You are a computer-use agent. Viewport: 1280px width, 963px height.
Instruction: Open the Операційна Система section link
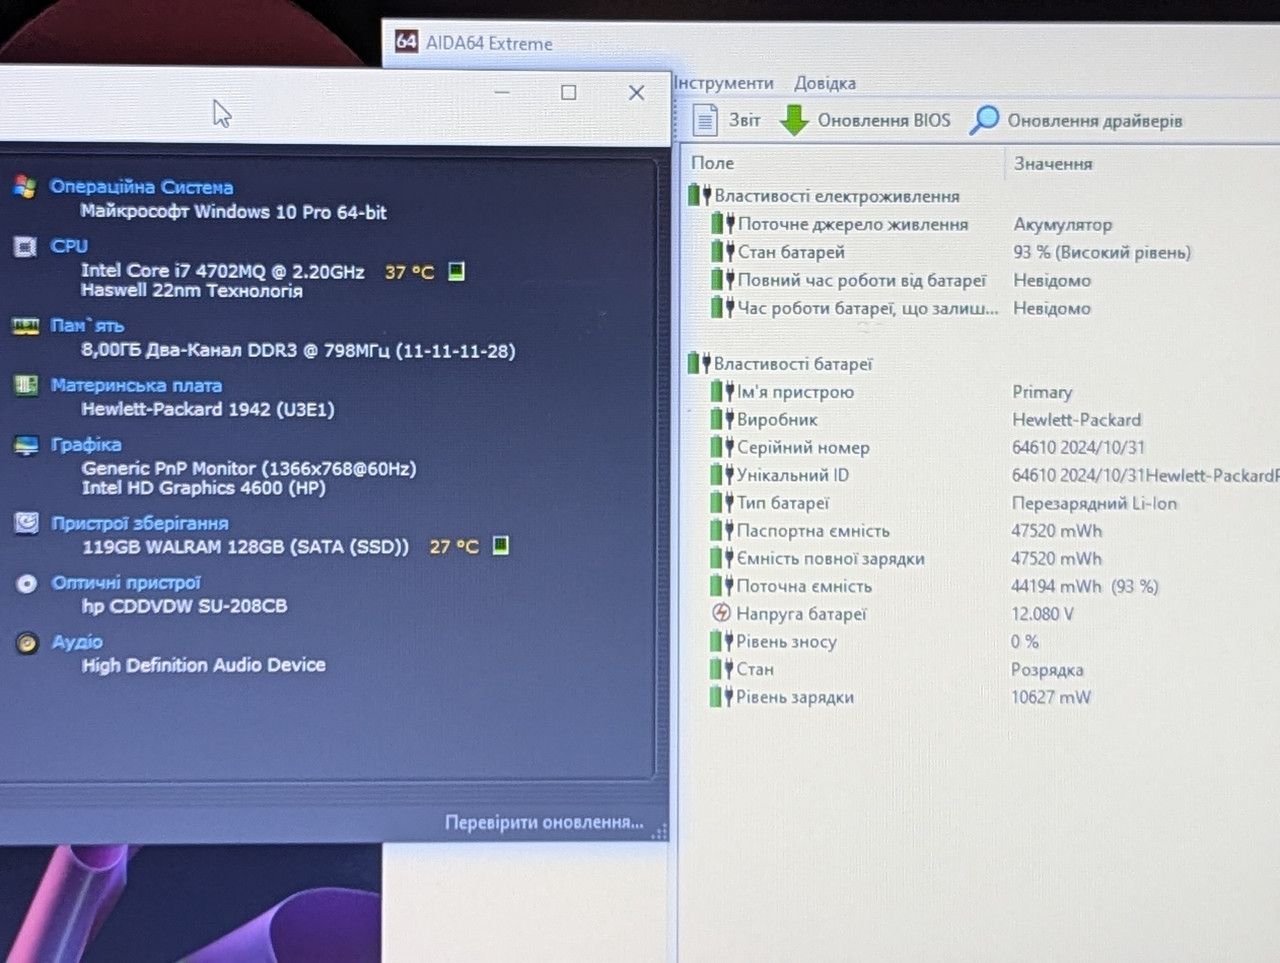tap(141, 187)
